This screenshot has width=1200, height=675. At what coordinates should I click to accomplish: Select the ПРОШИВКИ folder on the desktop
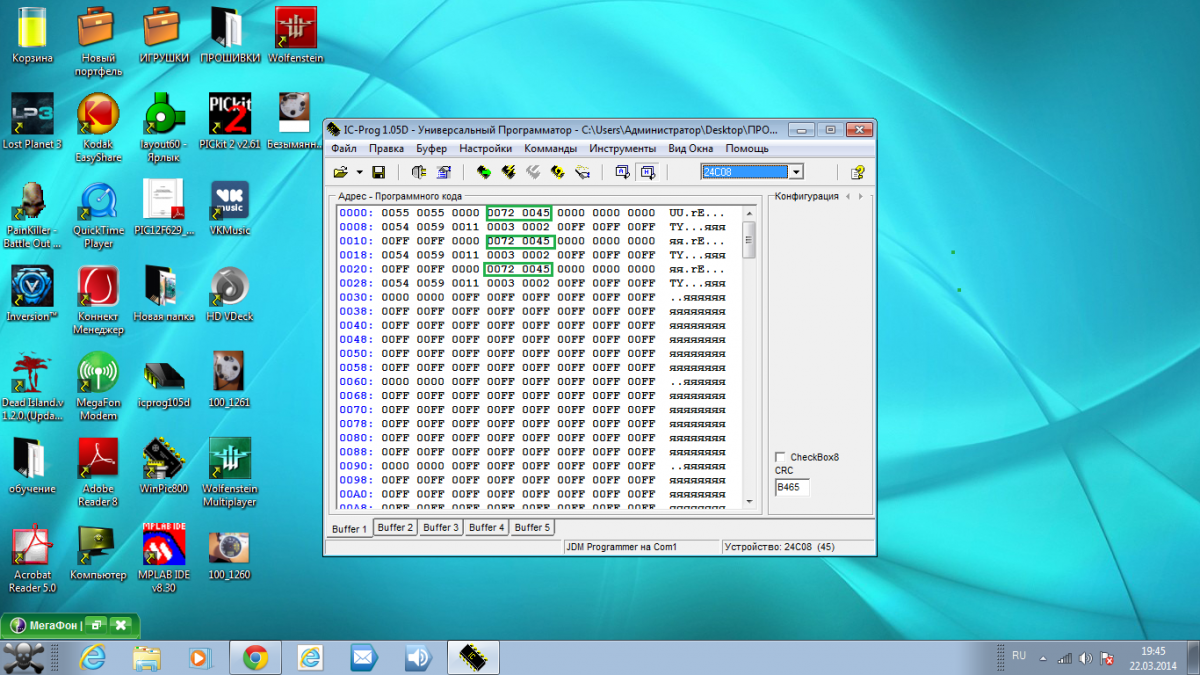coord(229,36)
